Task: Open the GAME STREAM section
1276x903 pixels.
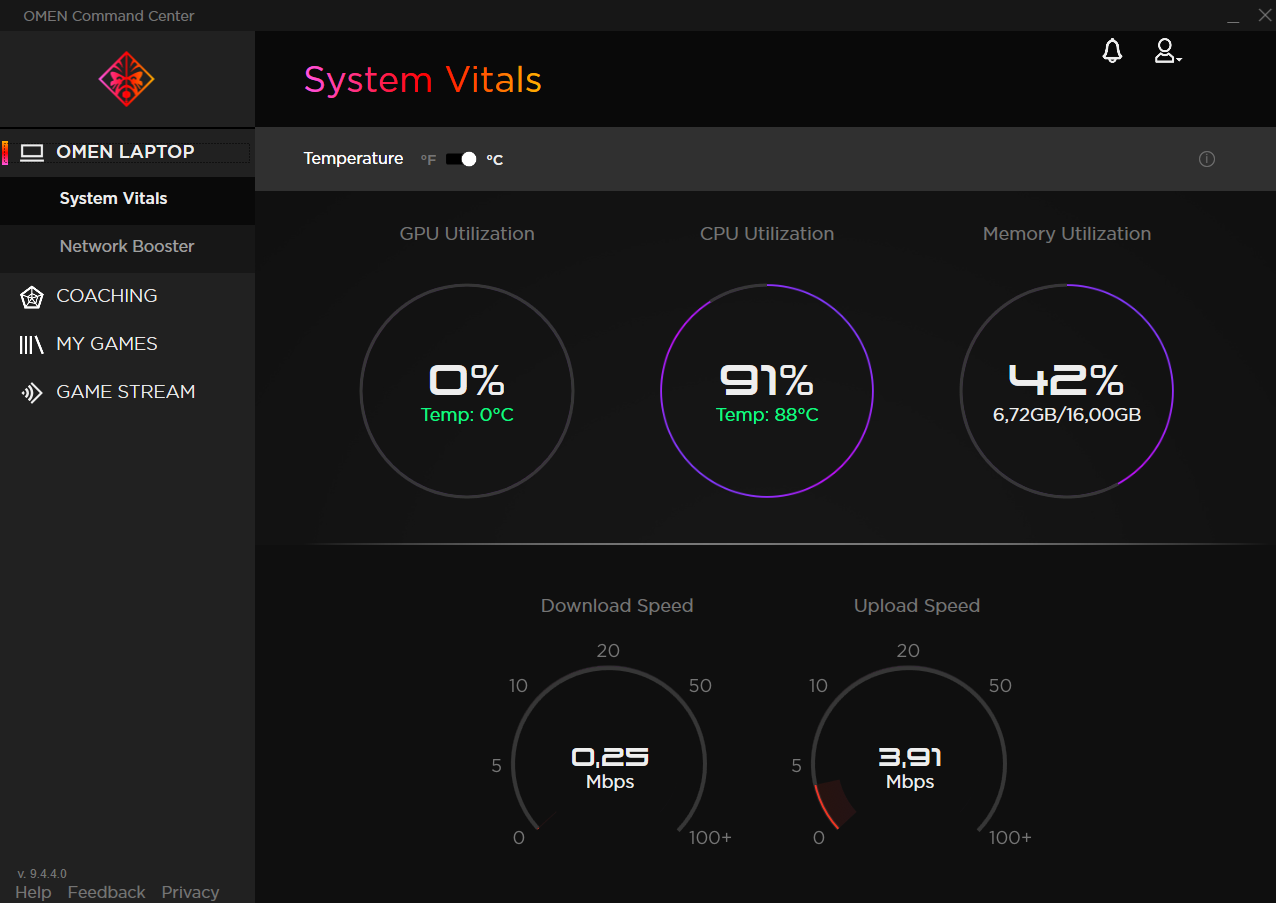Action: click(x=127, y=392)
